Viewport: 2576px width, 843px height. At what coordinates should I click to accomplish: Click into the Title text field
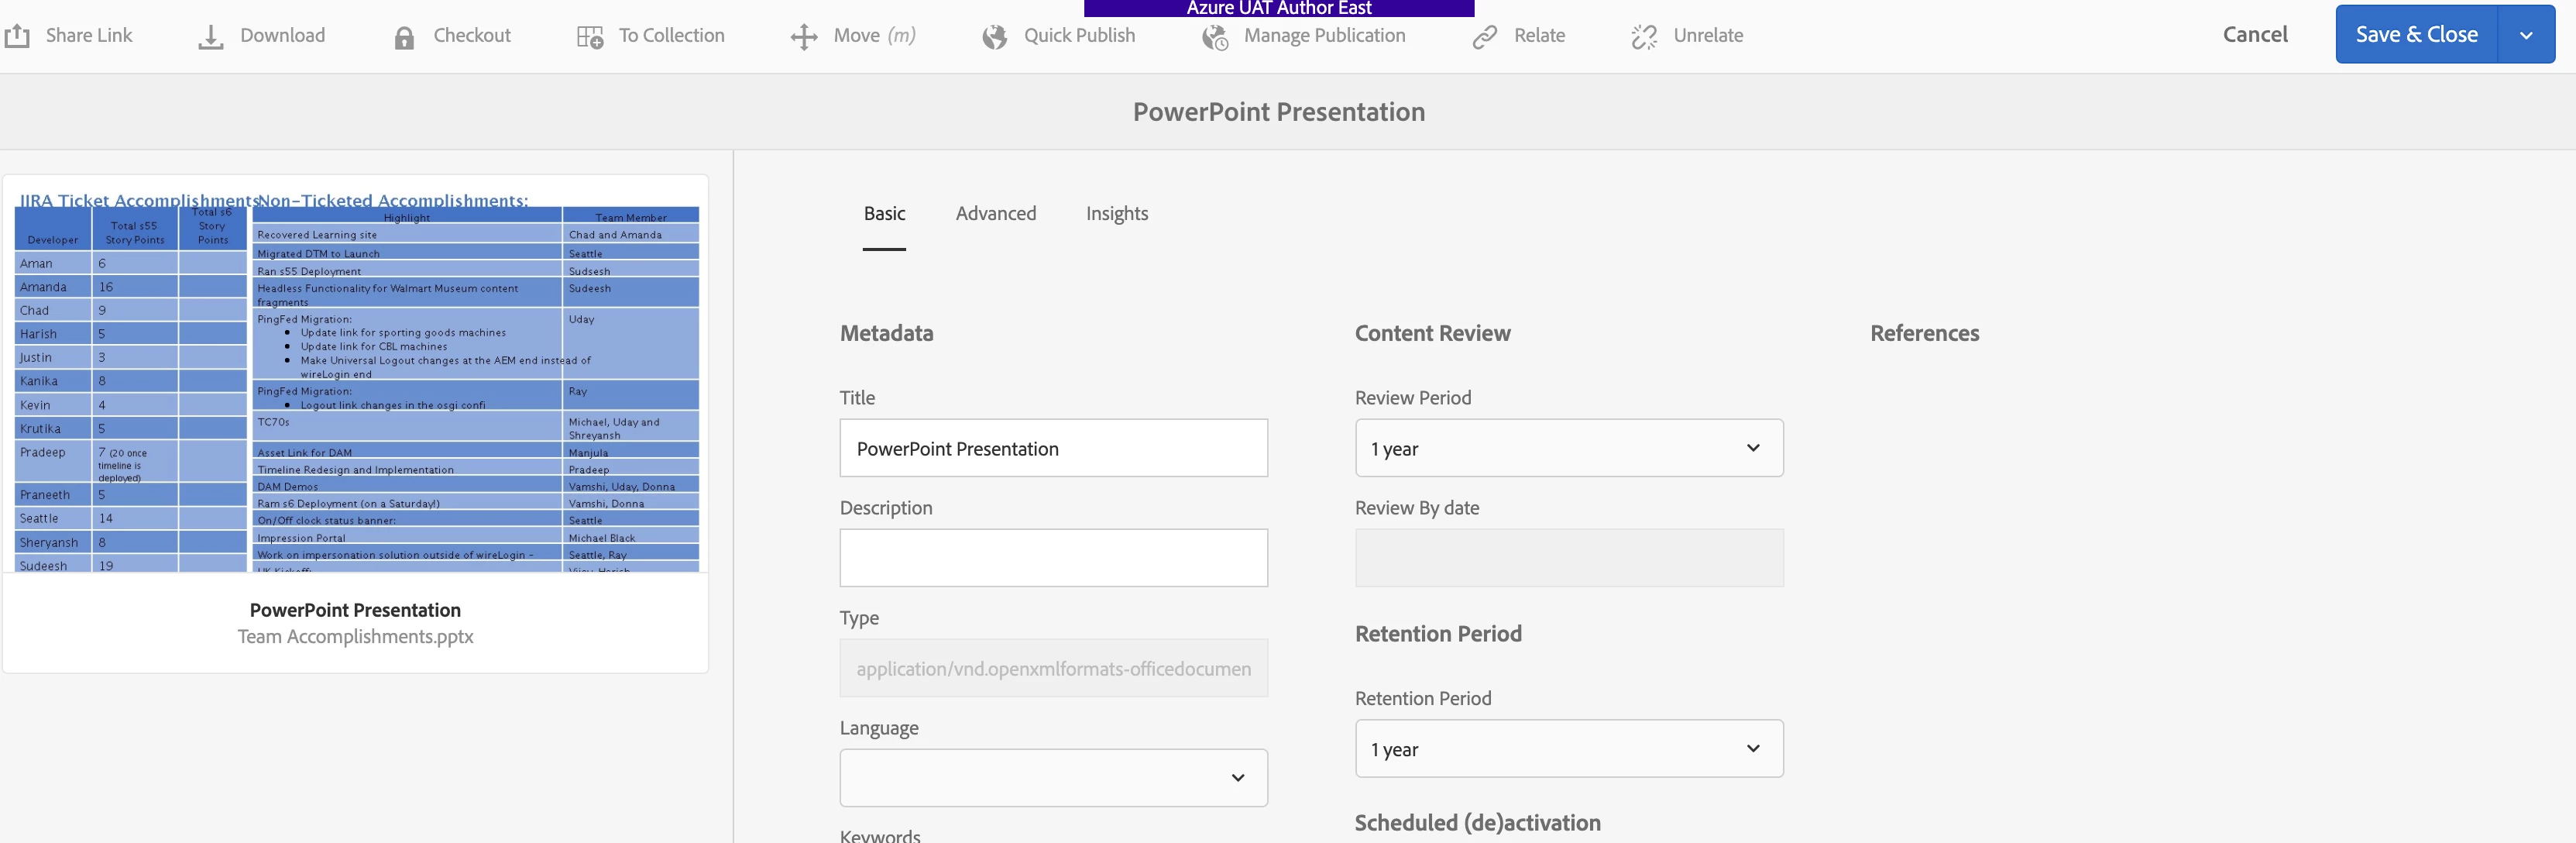pyautogui.click(x=1053, y=448)
